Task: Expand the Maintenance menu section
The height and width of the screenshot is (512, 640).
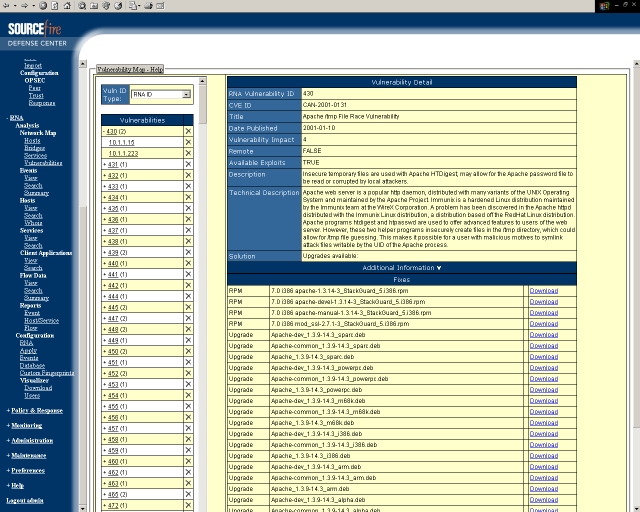Action: (x=27, y=456)
